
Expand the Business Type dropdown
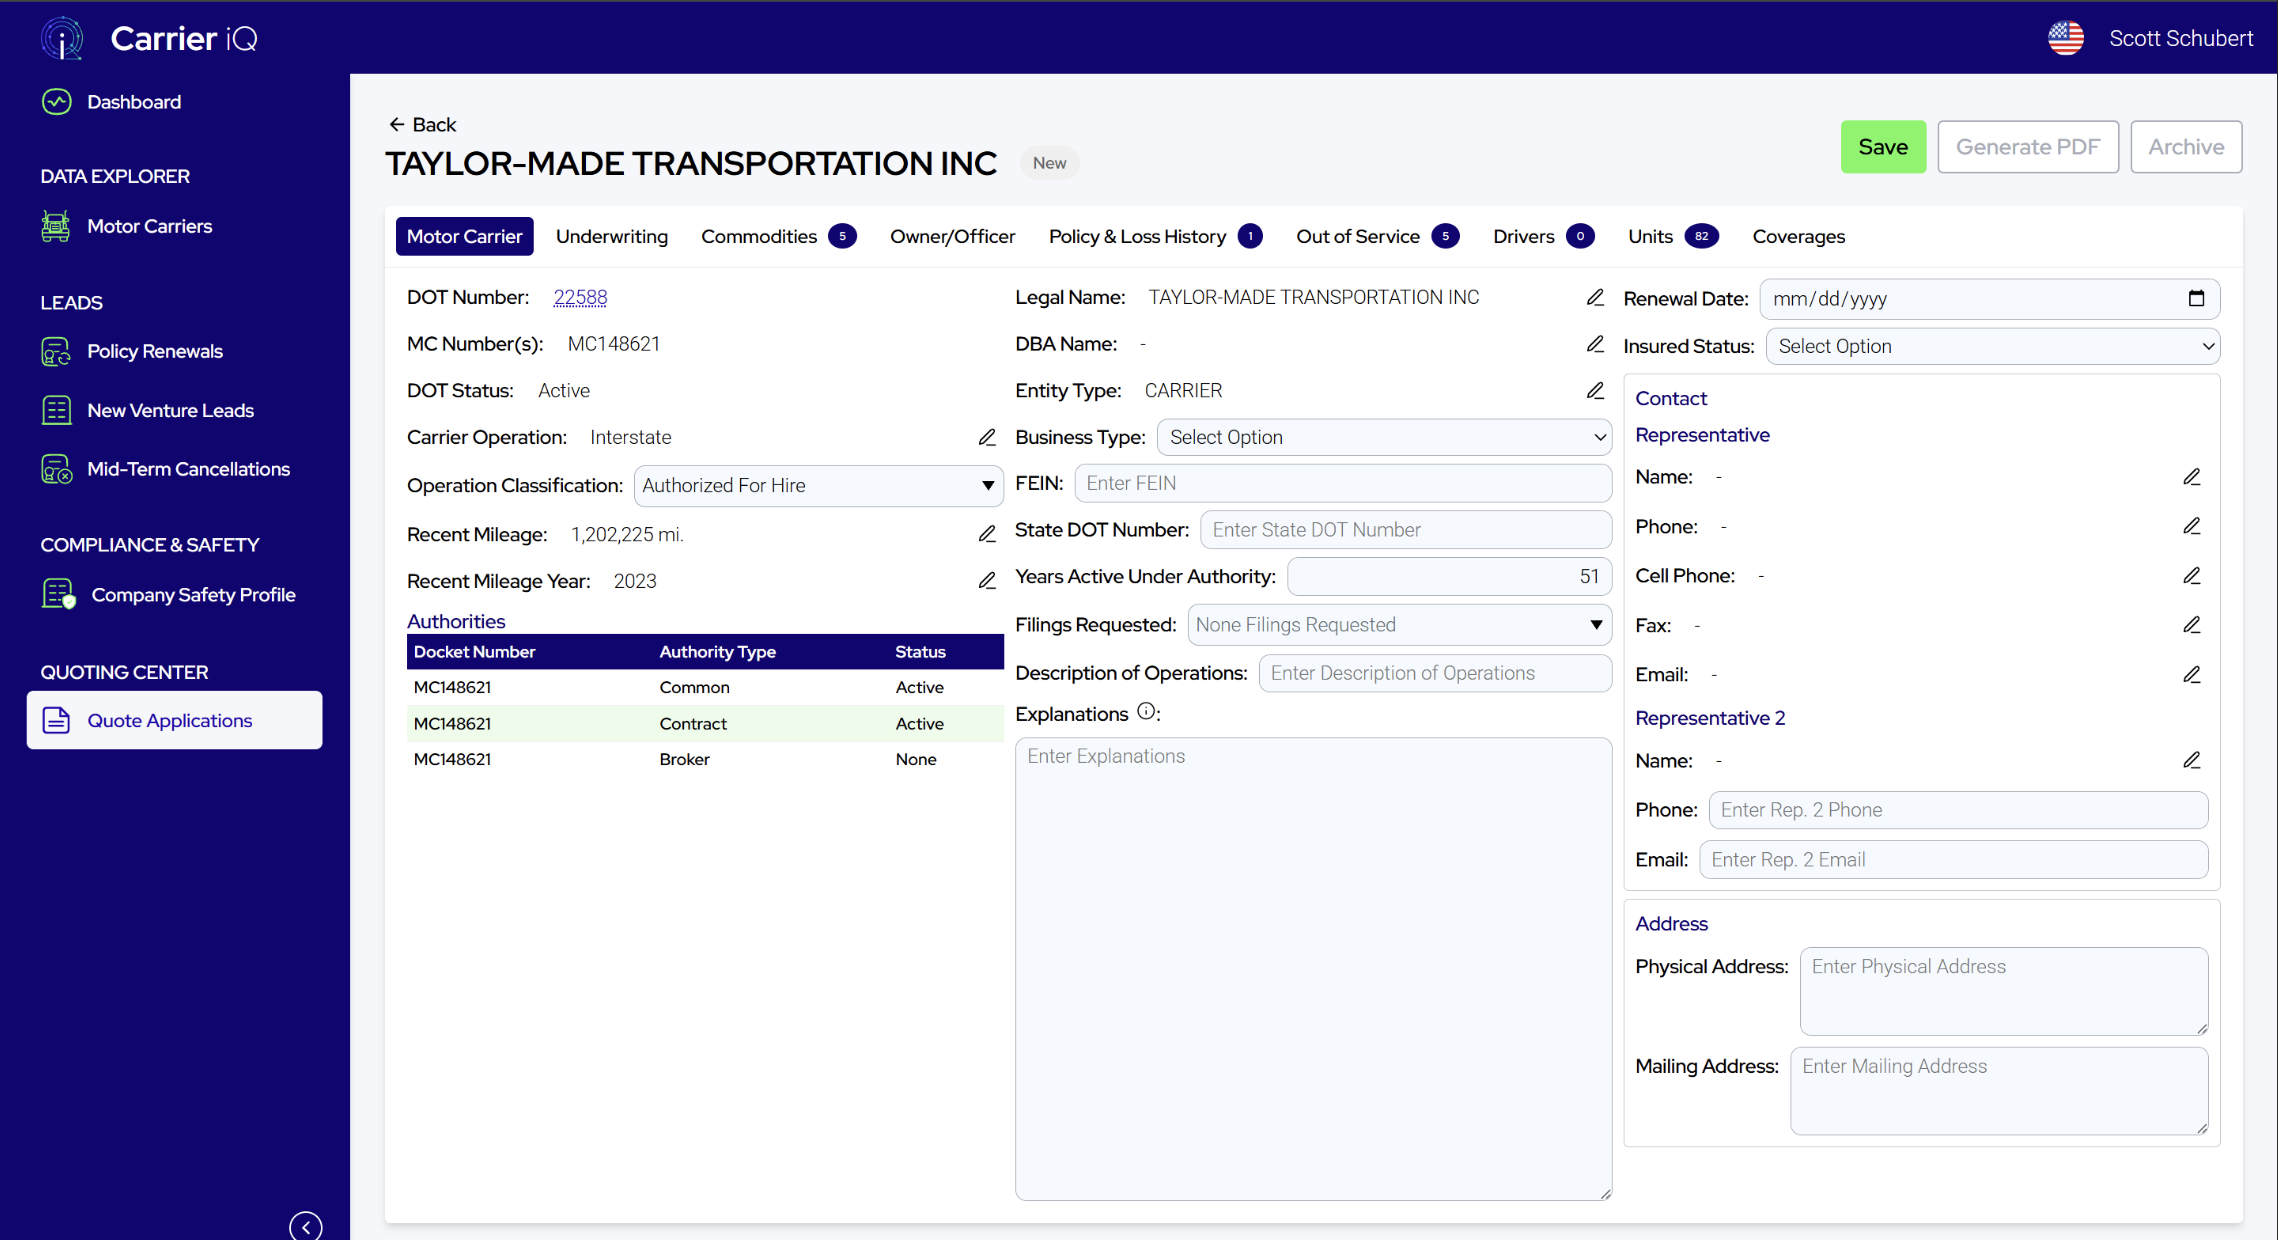click(x=1384, y=438)
